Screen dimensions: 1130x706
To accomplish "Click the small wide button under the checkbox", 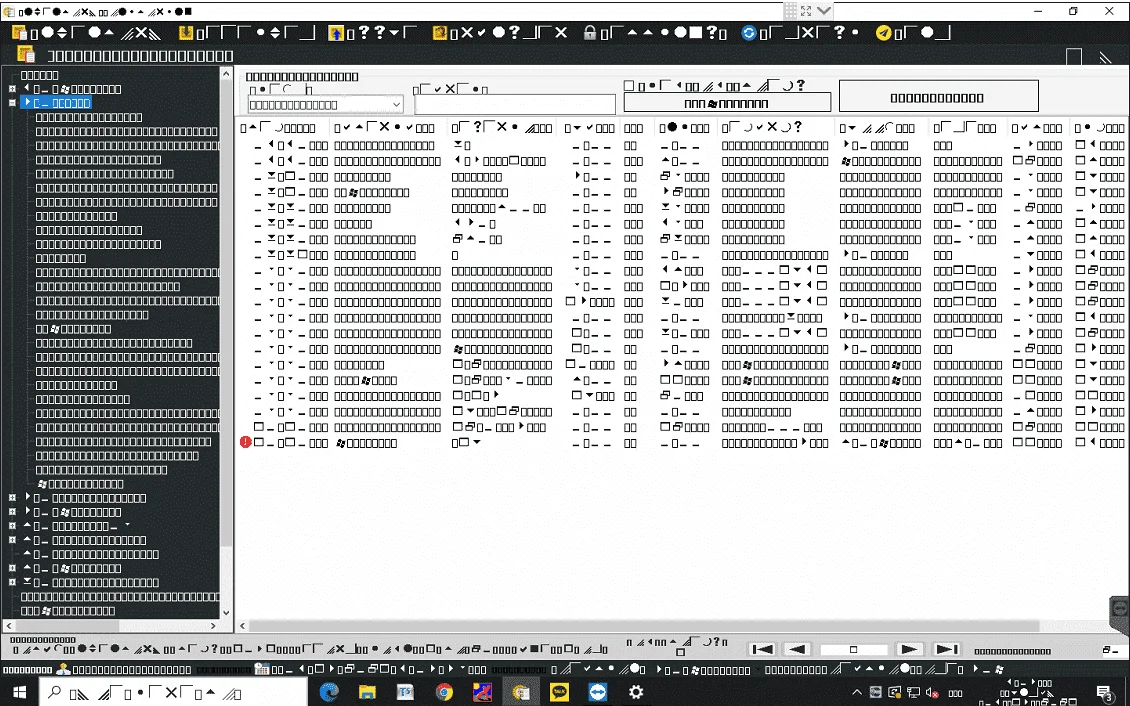I will 727,103.
